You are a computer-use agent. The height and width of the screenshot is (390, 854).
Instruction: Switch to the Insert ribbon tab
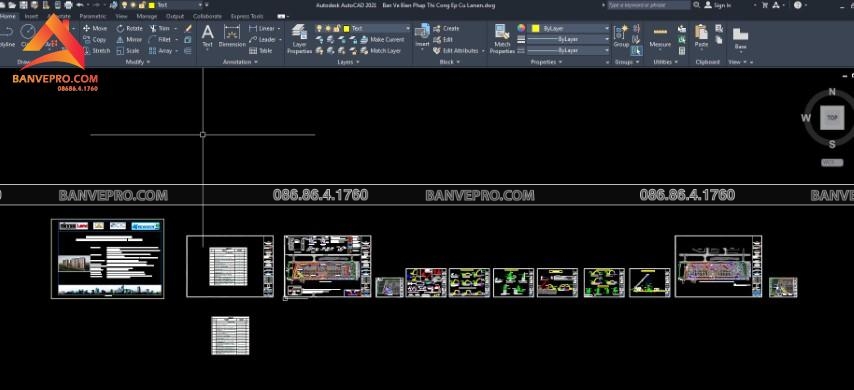tap(32, 16)
